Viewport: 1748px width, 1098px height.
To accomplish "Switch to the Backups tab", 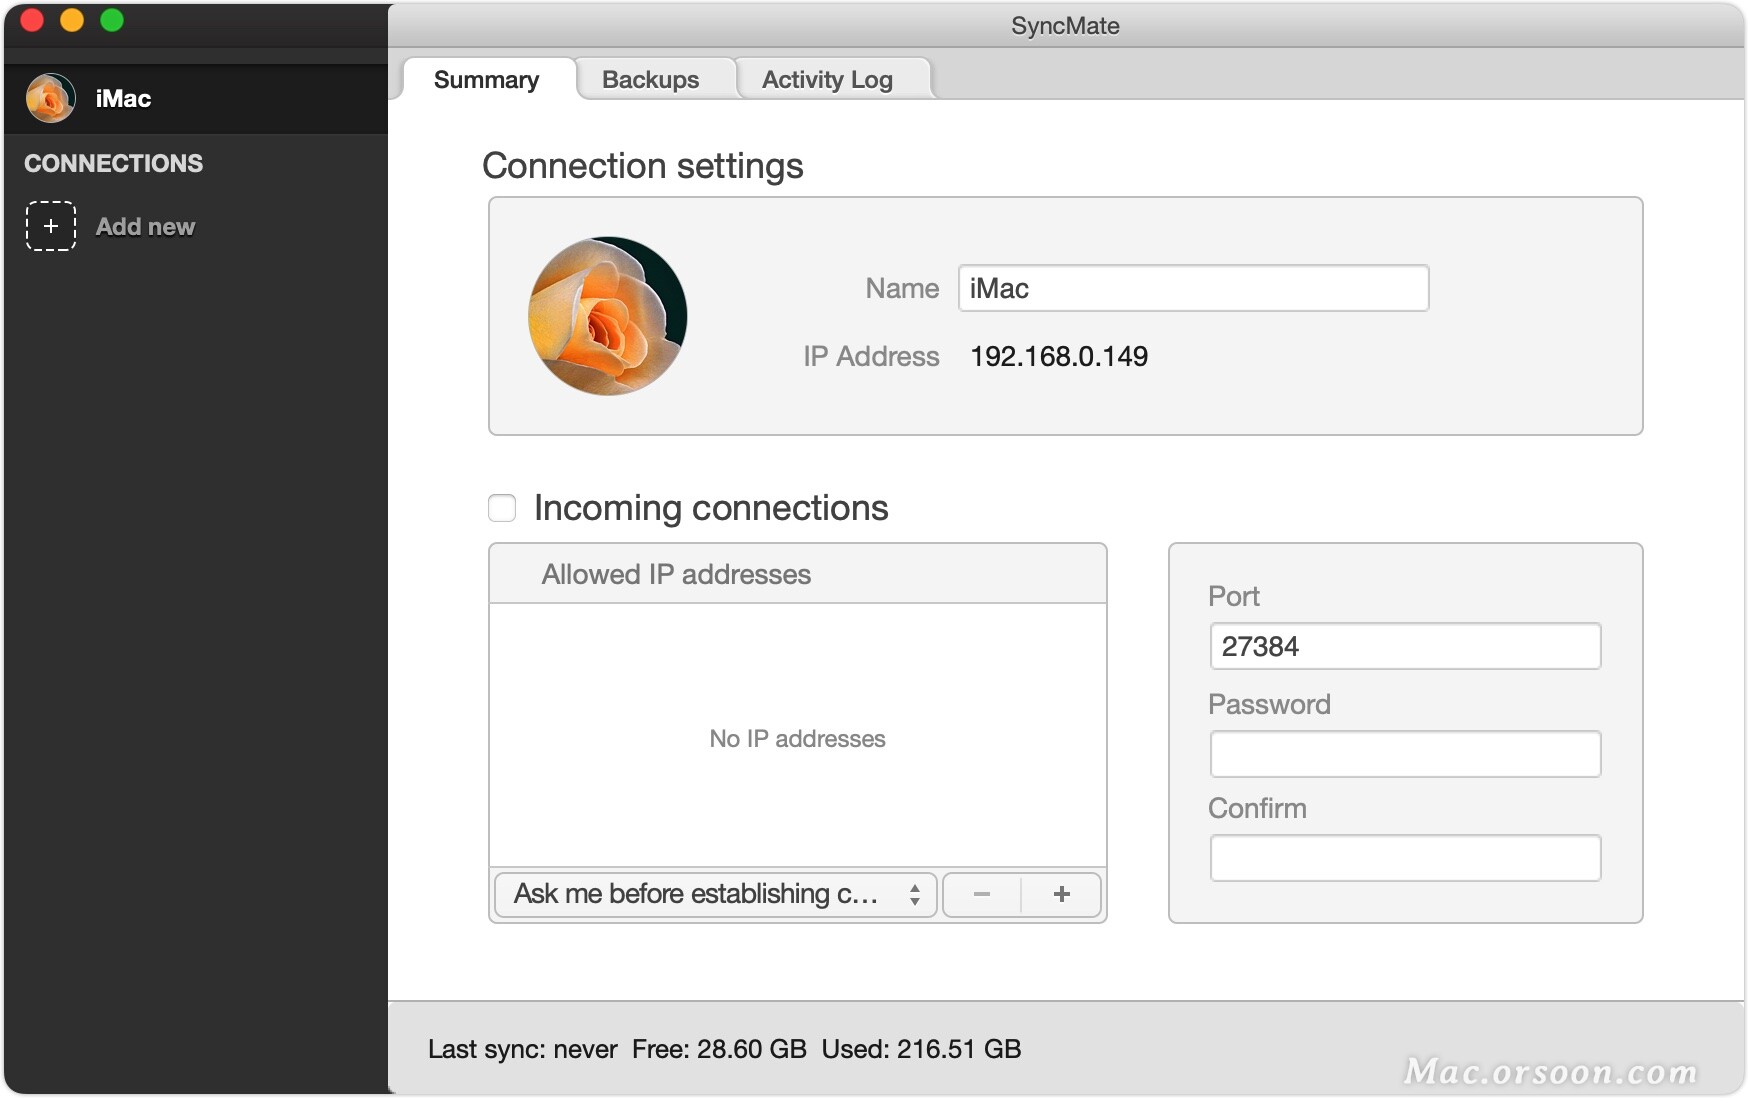I will pos(650,78).
